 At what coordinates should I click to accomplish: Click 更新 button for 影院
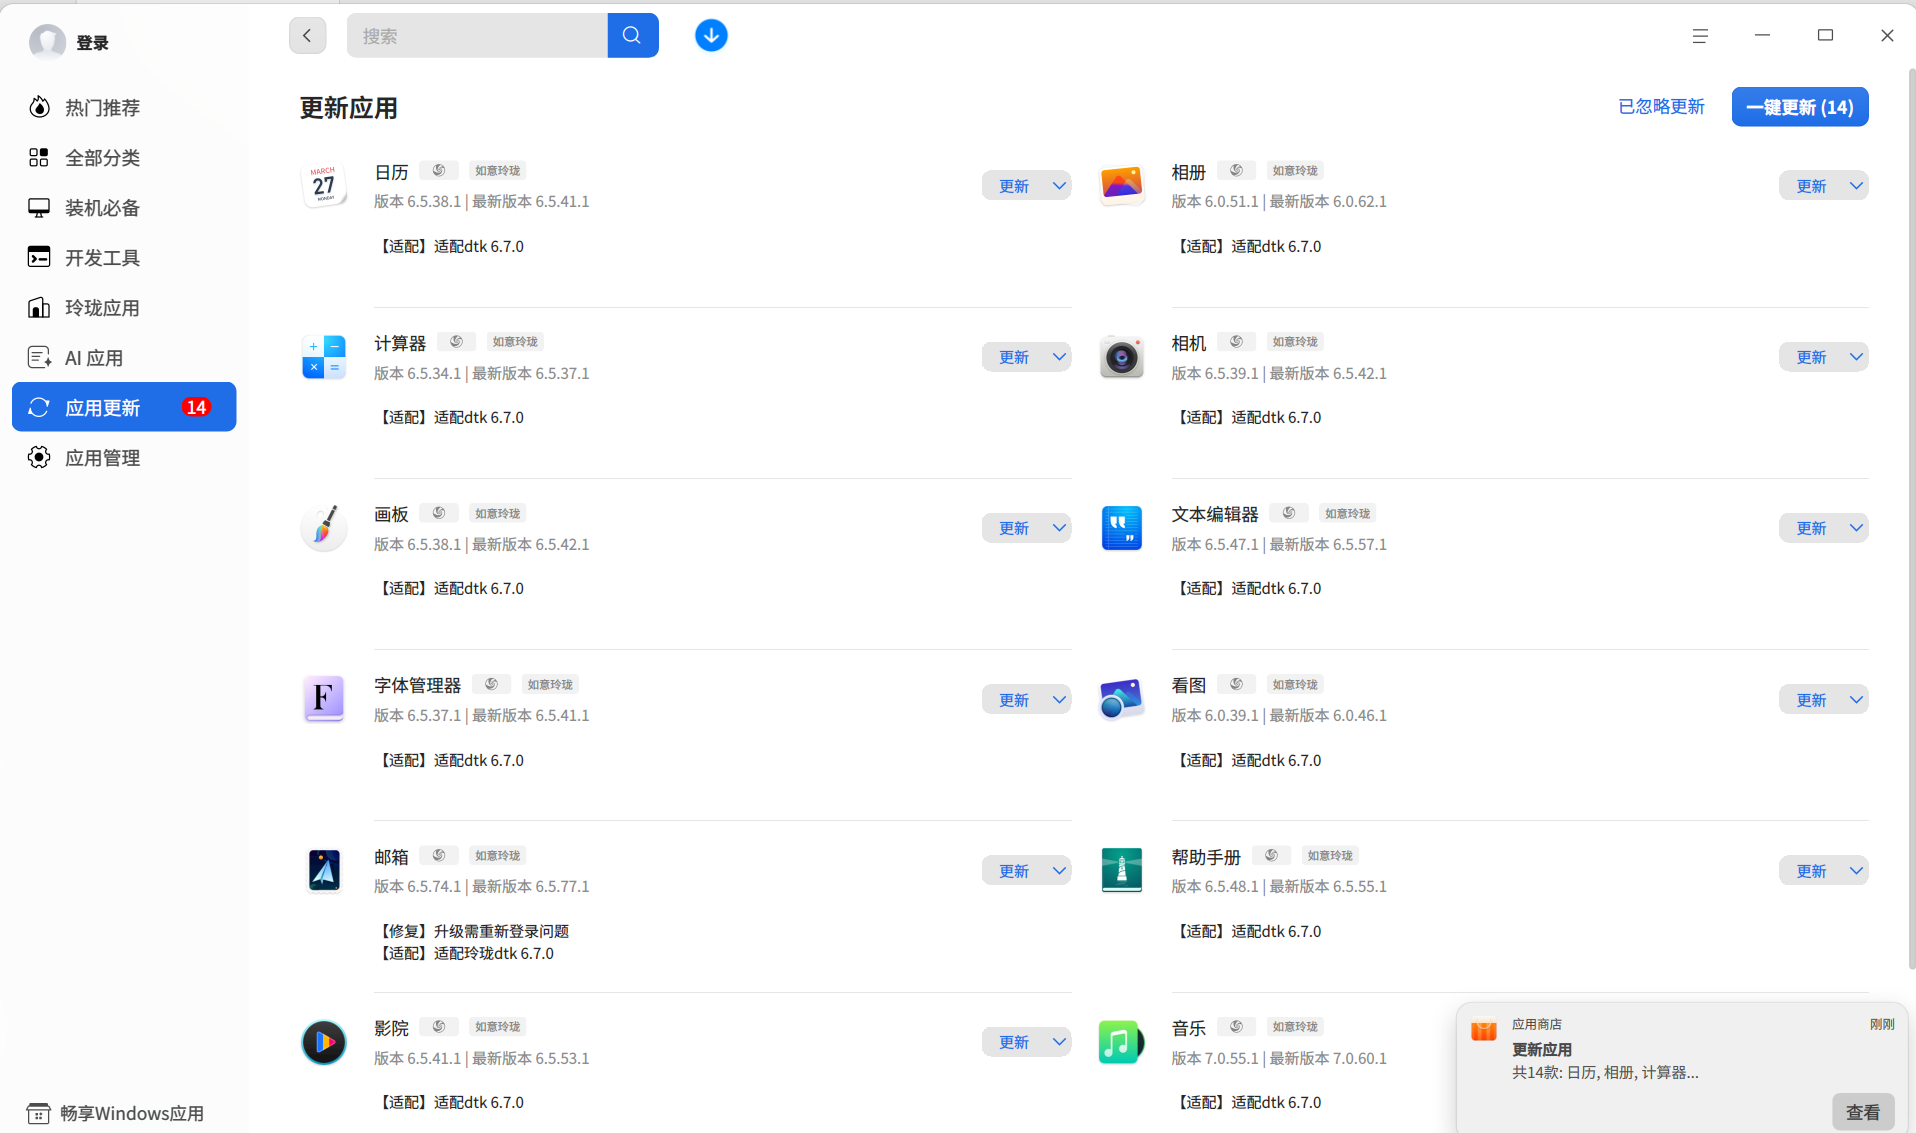(1014, 1042)
